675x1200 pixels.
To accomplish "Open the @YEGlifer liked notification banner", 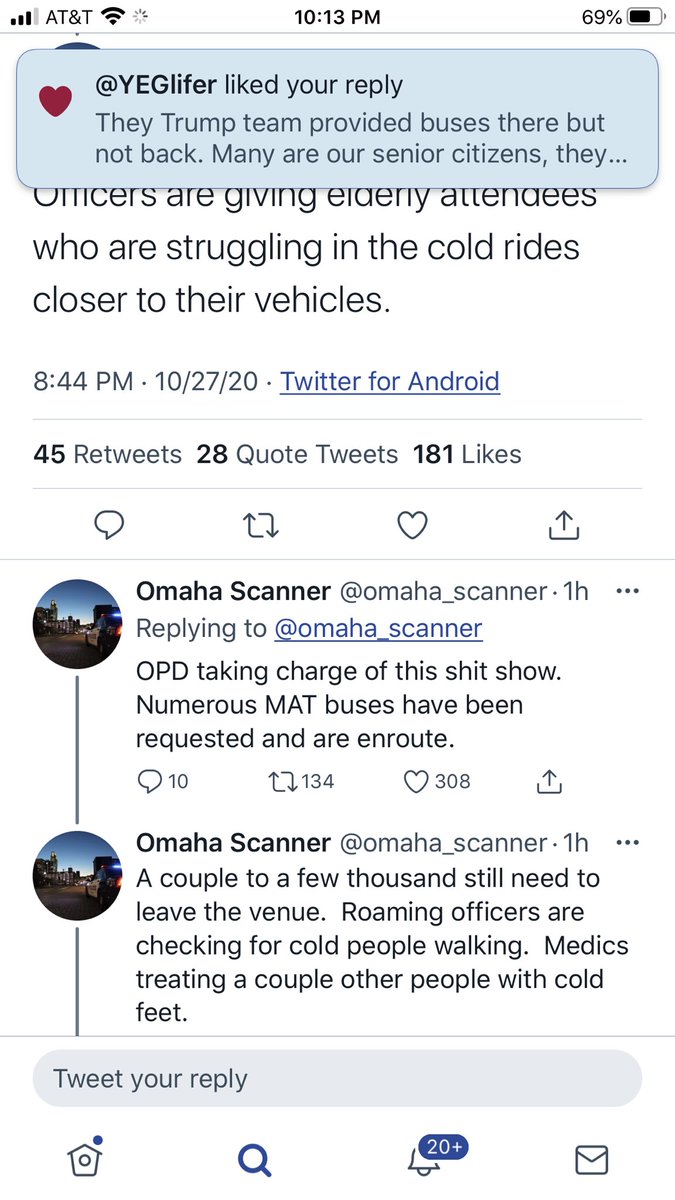I will tap(337, 117).
